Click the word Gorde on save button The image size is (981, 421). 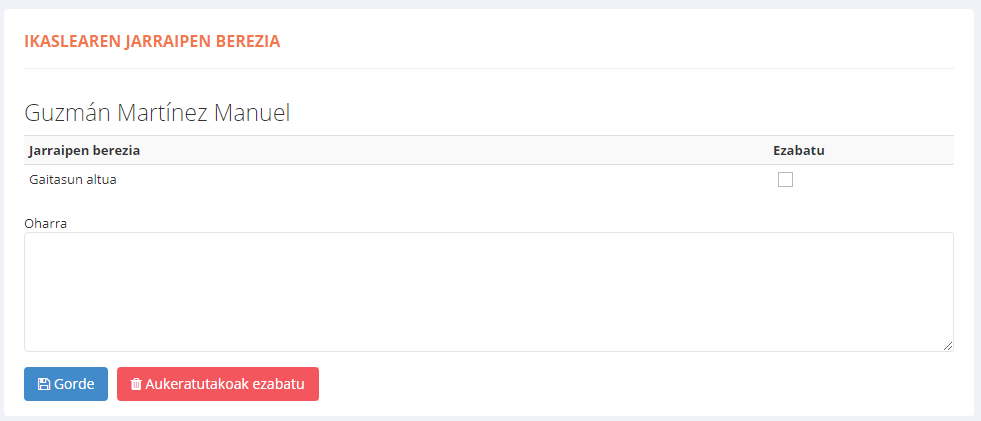pos(75,384)
